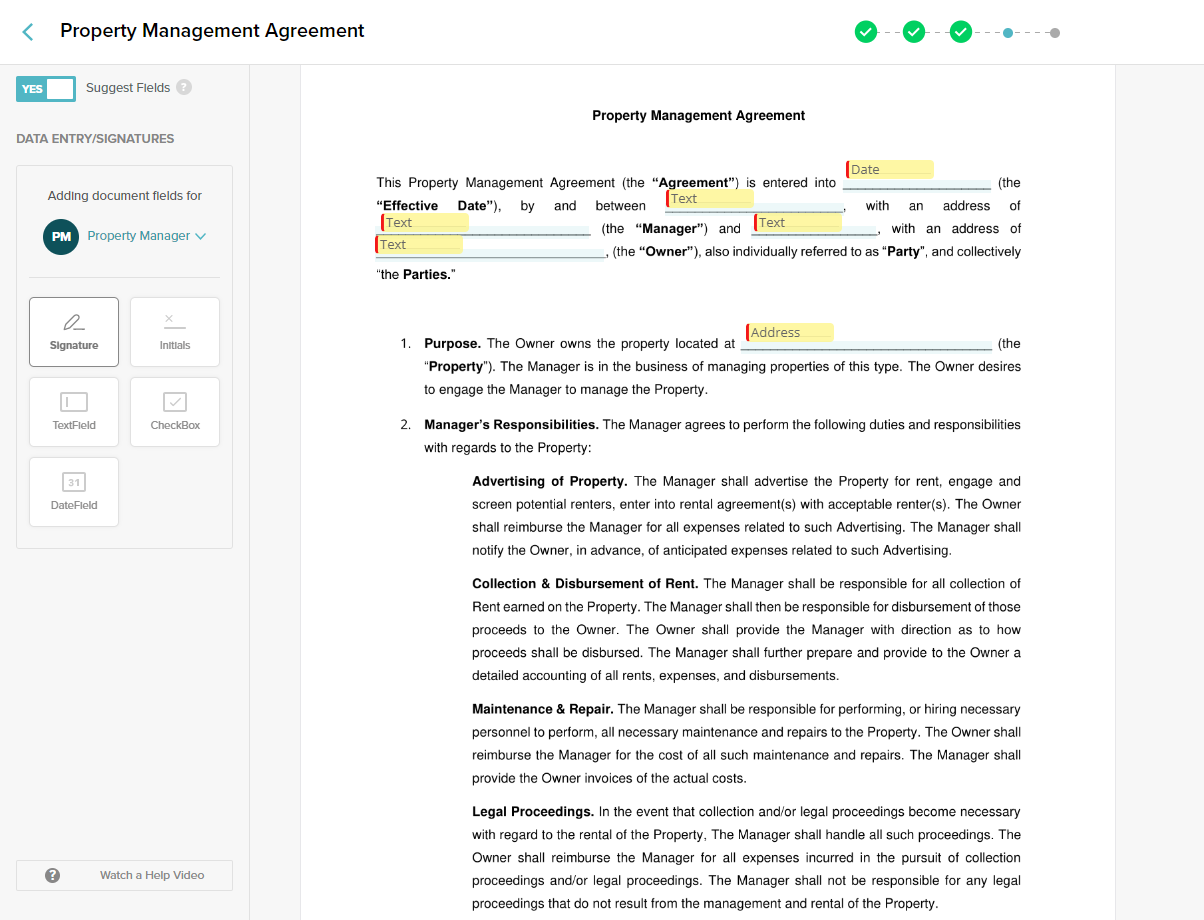Click the third green checkmark step

pyautogui.click(x=960, y=31)
